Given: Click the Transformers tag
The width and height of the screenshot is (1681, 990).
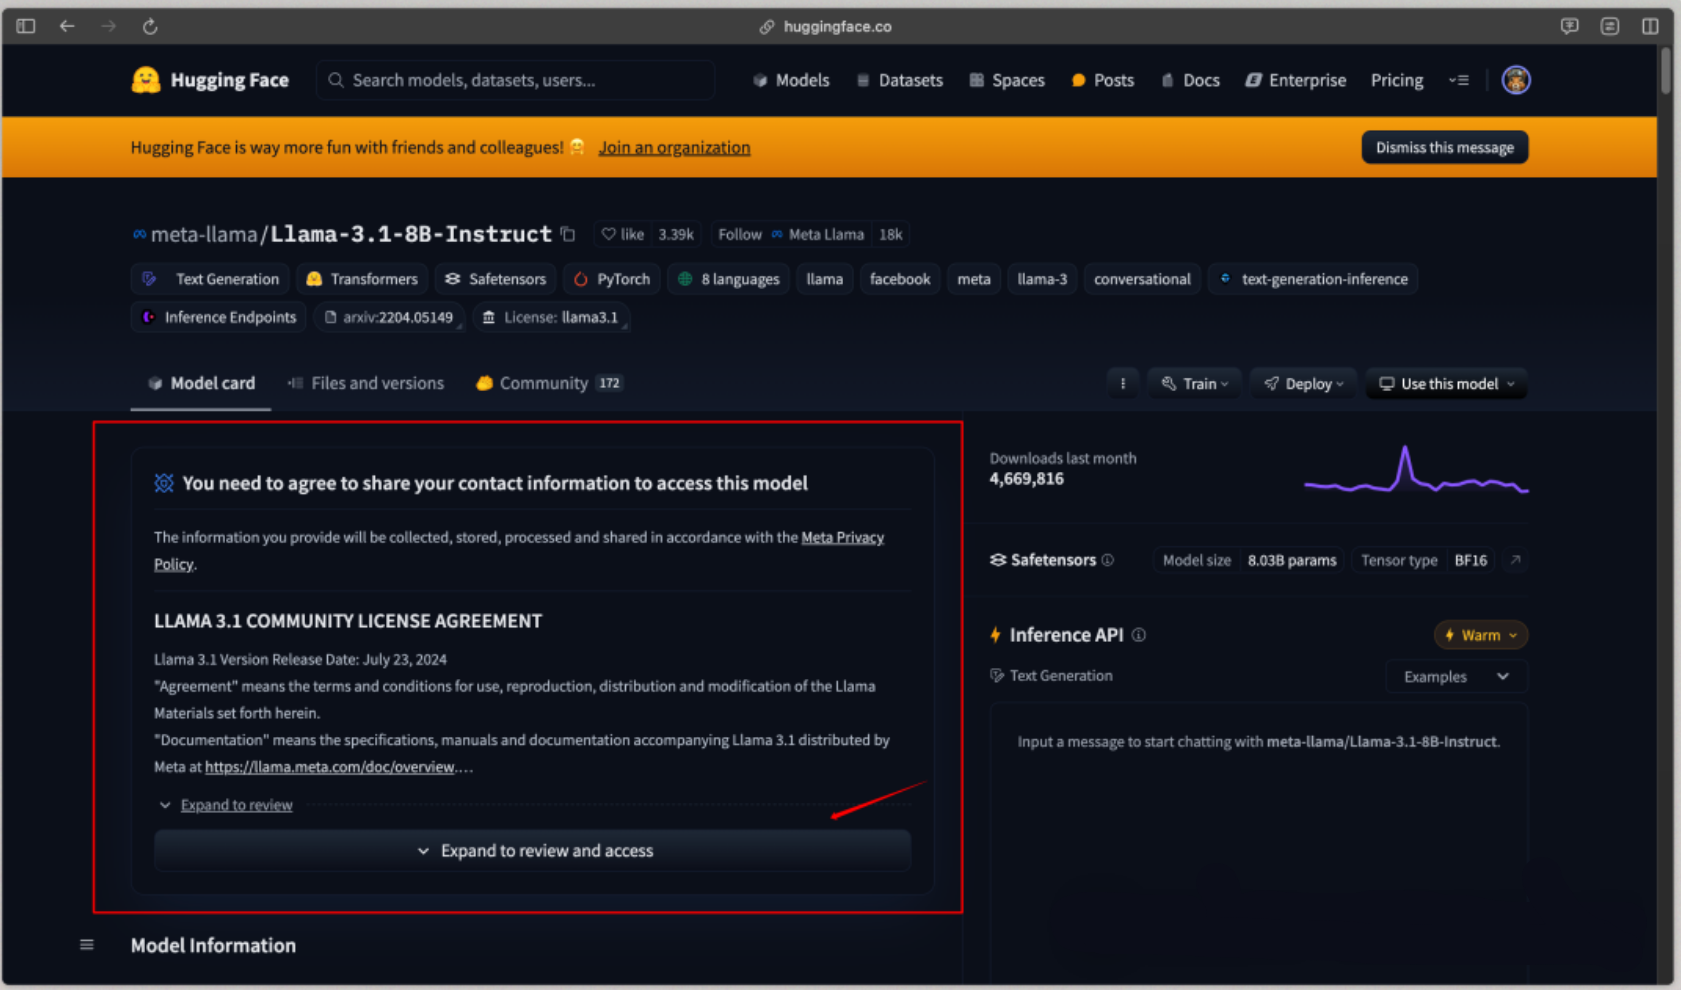Looking at the screenshot, I should pos(362,279).
